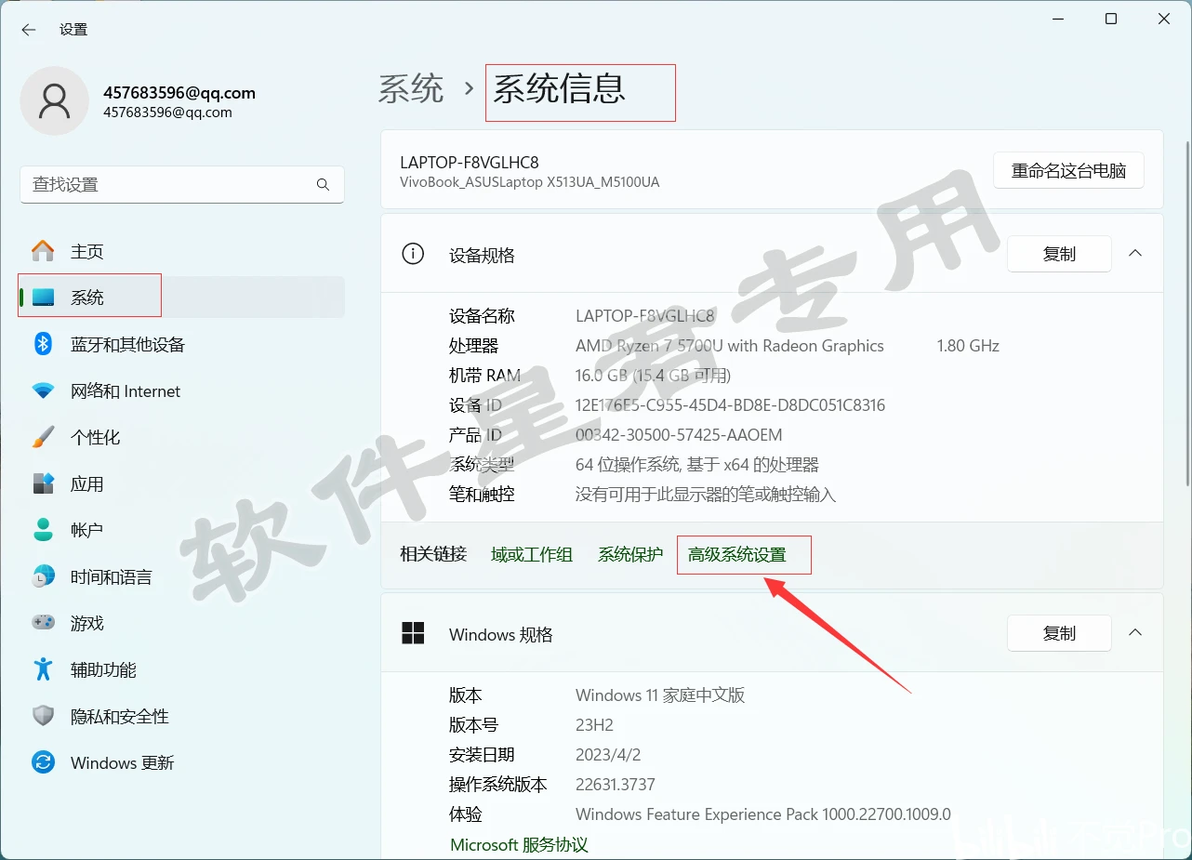This screenshot has height=860, width=1192.
Task: Click the install date 2023/4/2
Action: click(608, 754)
